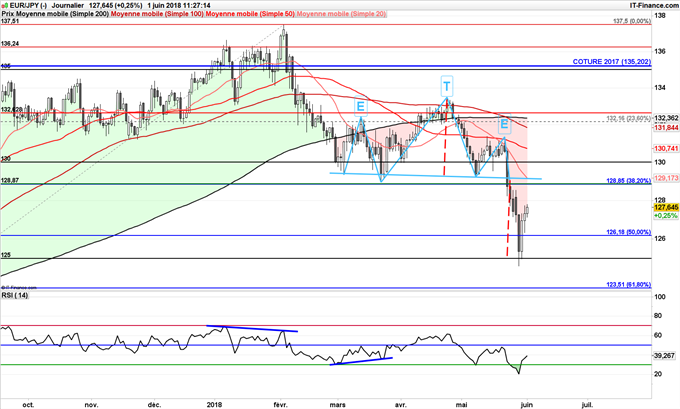This screenshot has height=409, width=680.
Task: Click the 134 price axis value
Action: (660, 88)
